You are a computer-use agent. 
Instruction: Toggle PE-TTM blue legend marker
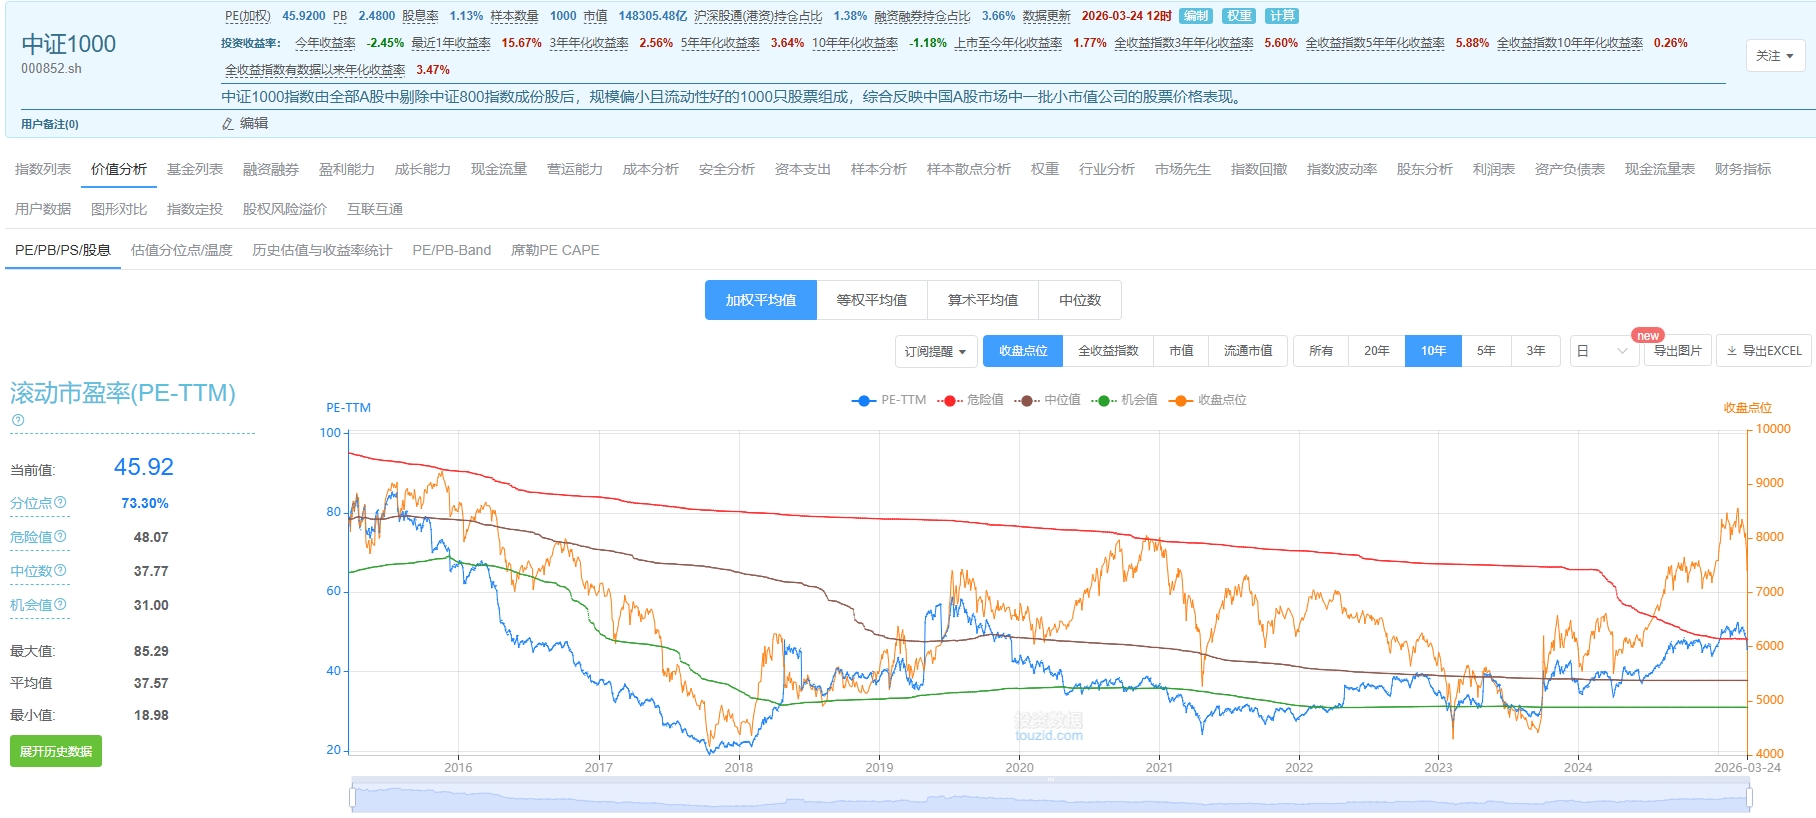tap(864, 400)
